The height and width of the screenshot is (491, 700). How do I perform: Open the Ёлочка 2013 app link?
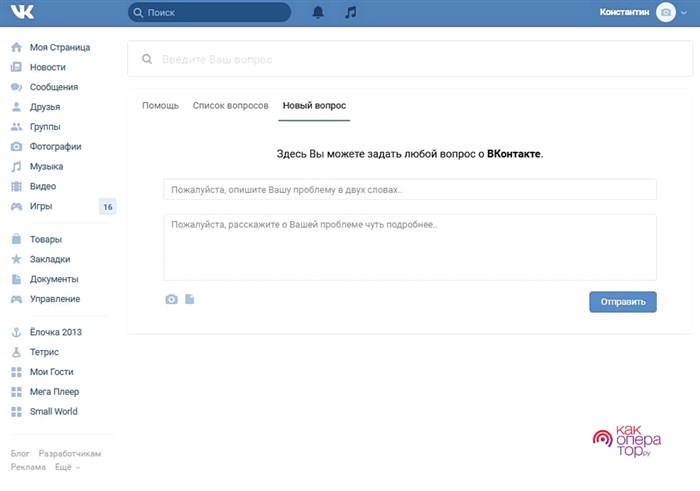click(x=56, y=332)
